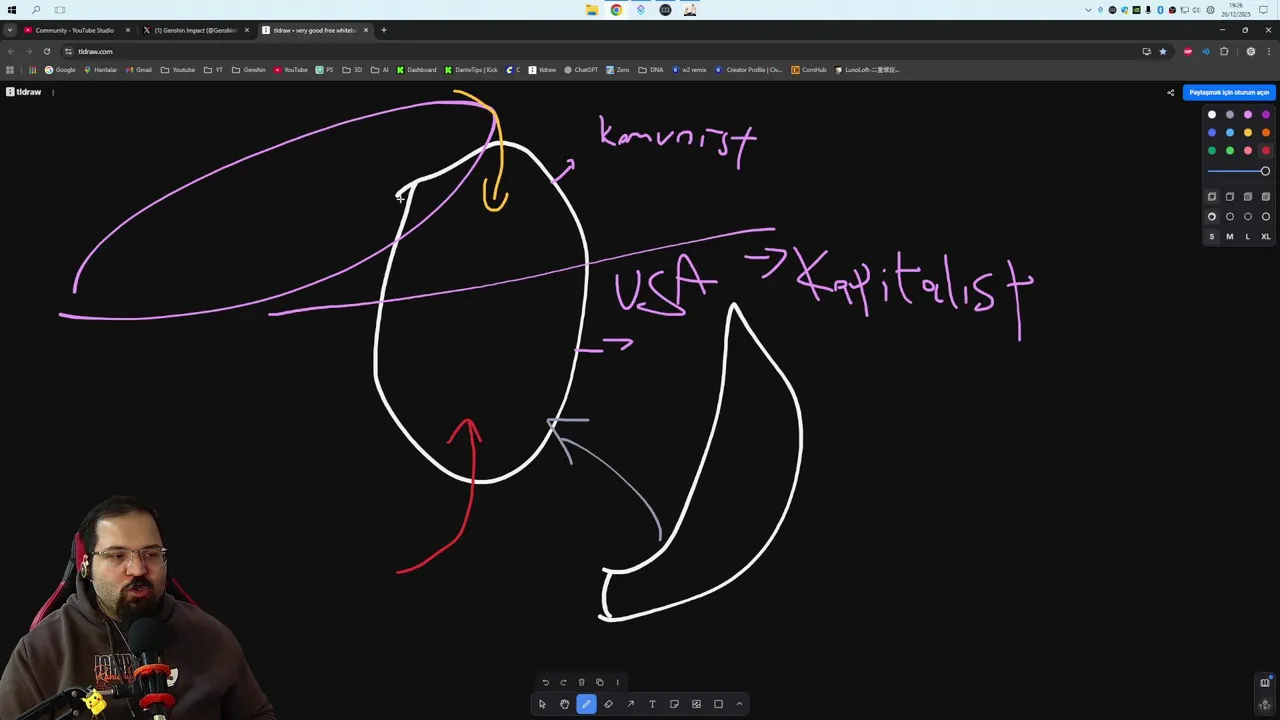Set stroke size to M

(1230, 237)
